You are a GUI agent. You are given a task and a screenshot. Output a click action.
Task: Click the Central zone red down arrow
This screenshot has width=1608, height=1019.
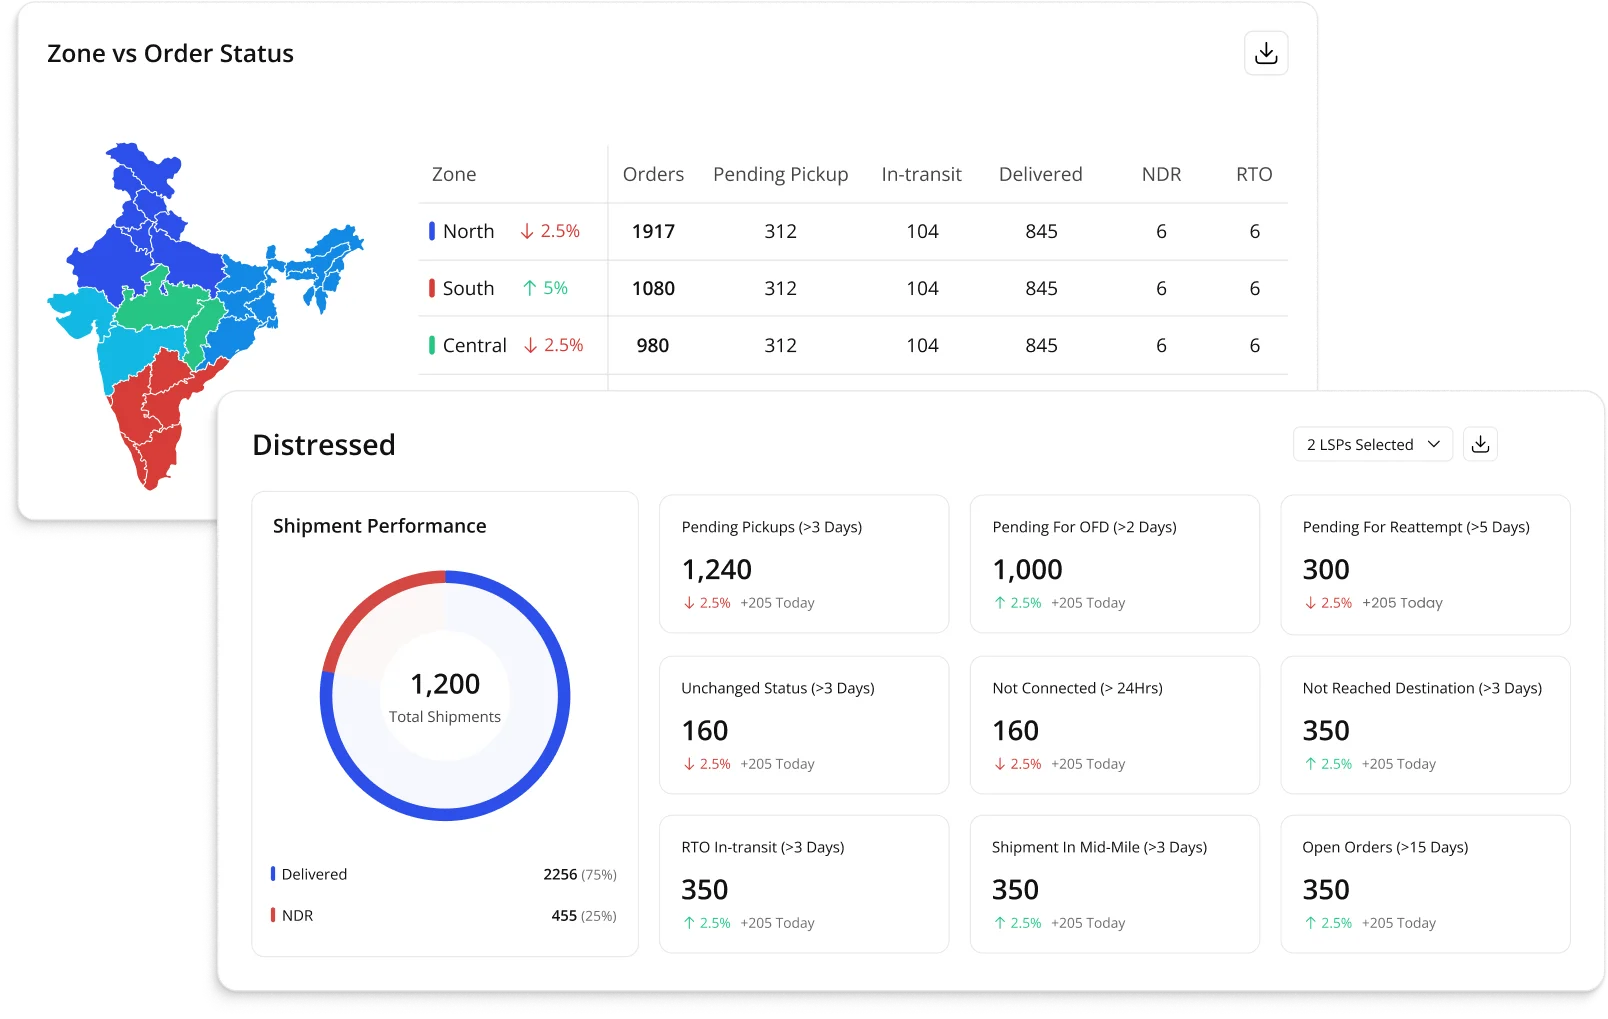click(x=531, y=345)
